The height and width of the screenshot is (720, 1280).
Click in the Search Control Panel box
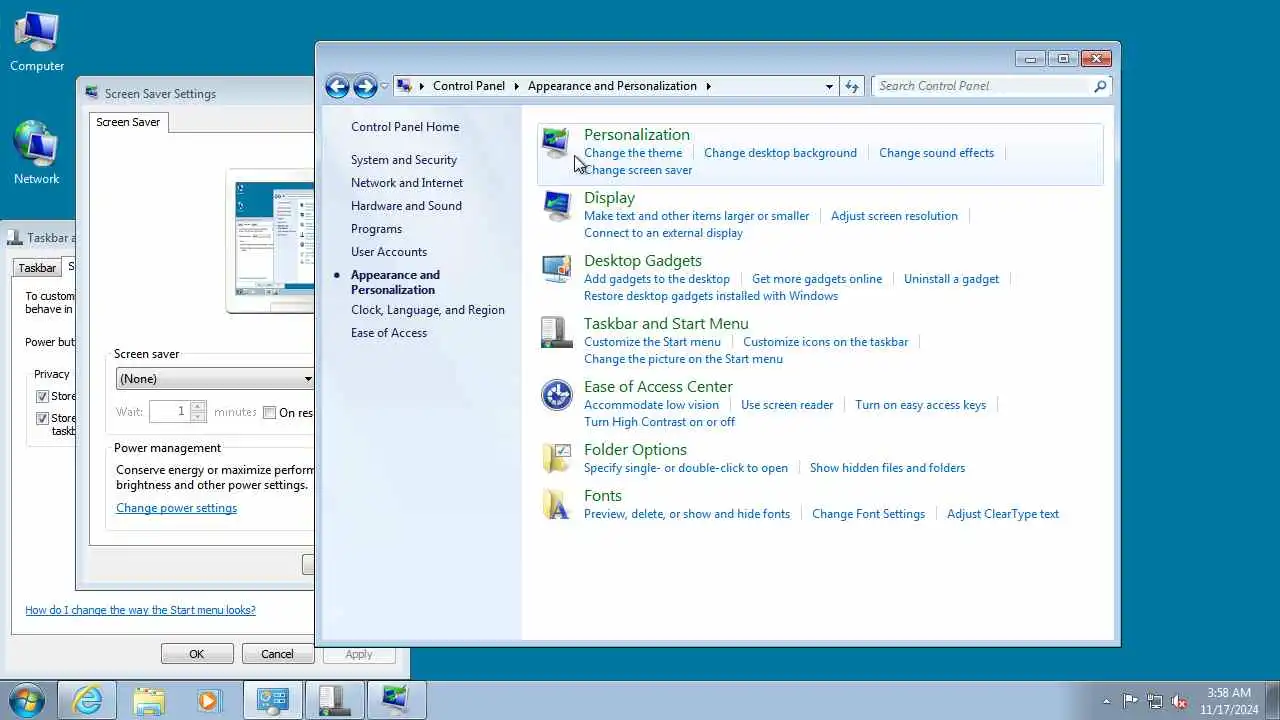coord(982,86)
